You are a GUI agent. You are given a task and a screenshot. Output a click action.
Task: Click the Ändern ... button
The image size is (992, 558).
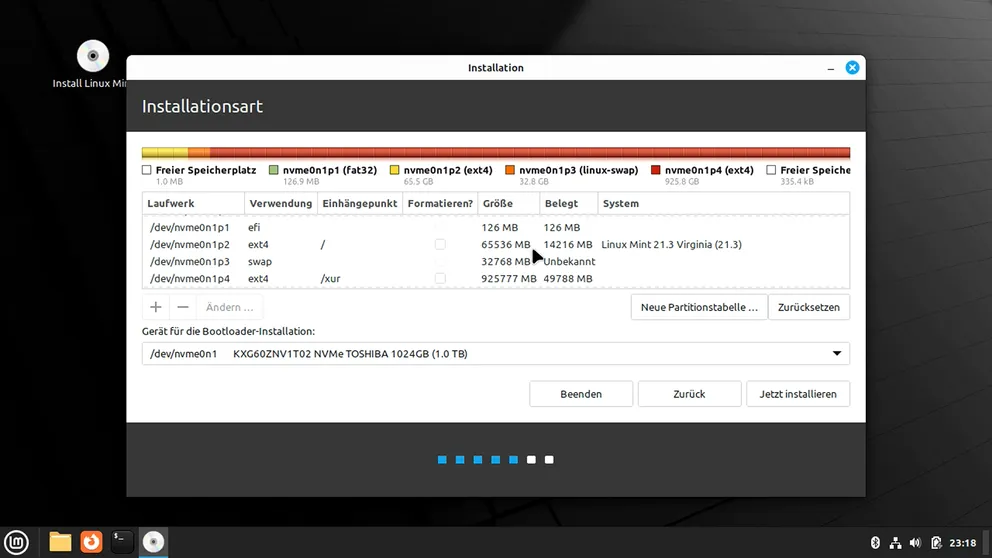pos(229,307)
